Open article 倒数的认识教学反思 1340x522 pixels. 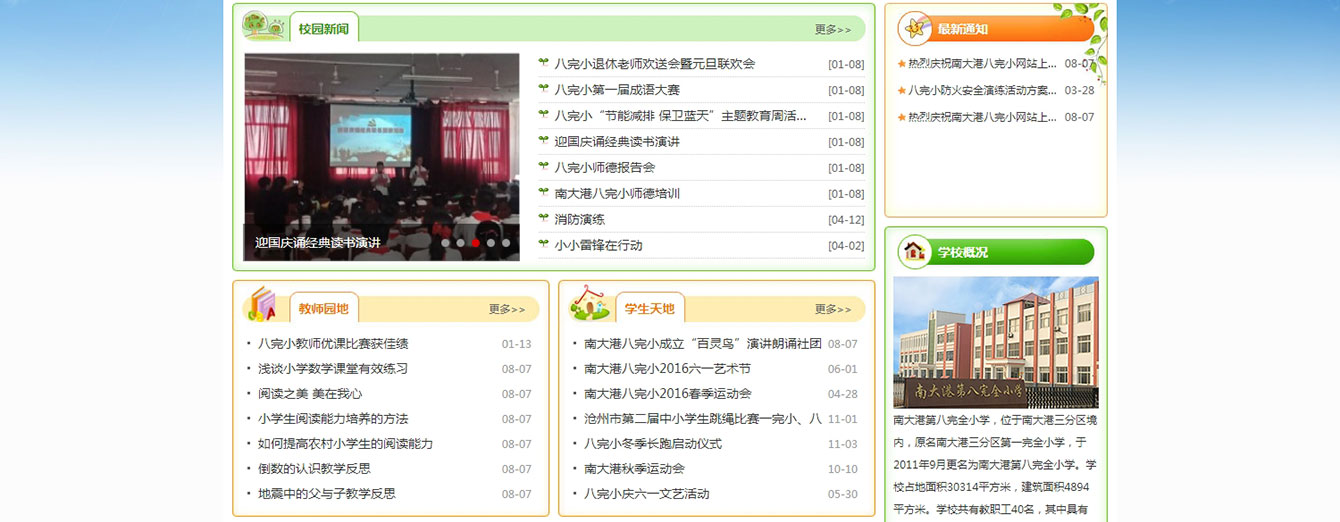point(314,469)
